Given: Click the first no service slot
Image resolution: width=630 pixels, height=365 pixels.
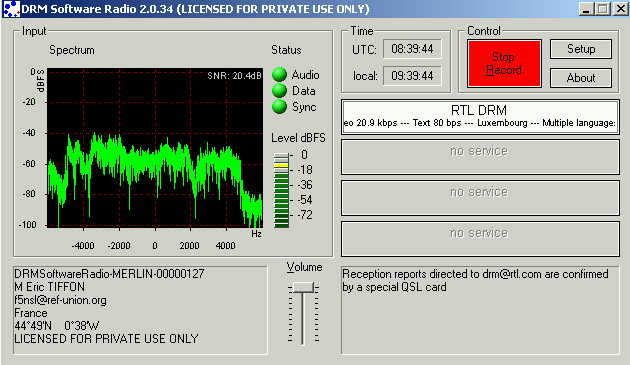Looking at the screenshot, I should point(480,157).
